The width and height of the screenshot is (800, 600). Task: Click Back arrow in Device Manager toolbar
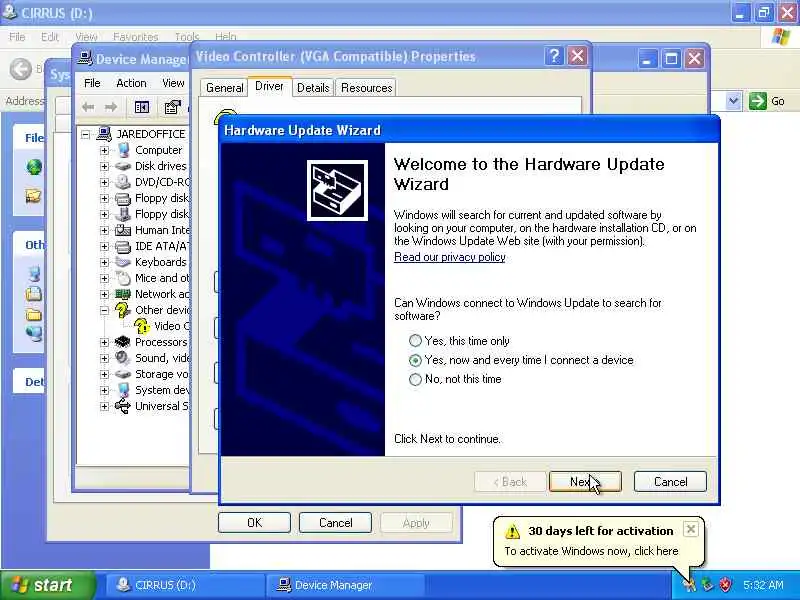pos(88,107)
